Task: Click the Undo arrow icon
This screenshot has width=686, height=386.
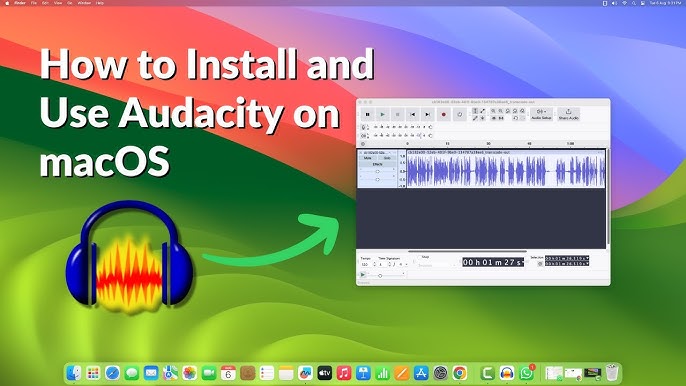Action: (515, 118)
